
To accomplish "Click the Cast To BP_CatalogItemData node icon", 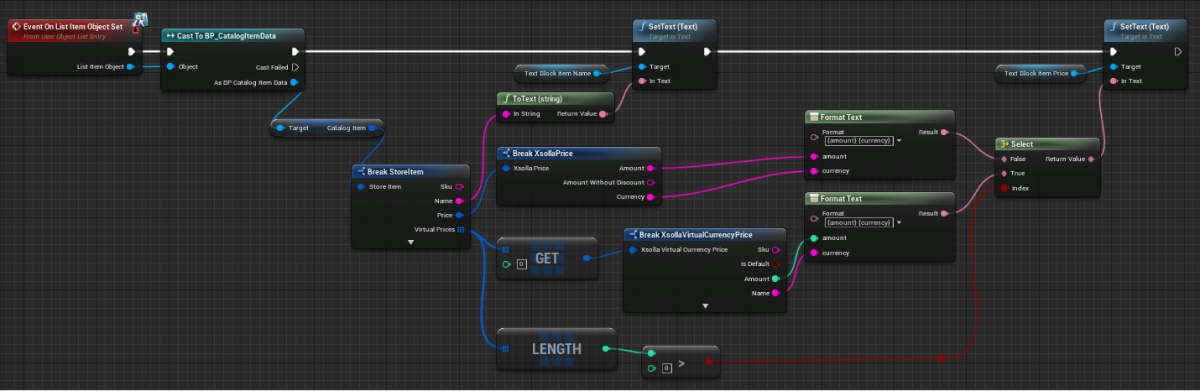I will [171, 35].
